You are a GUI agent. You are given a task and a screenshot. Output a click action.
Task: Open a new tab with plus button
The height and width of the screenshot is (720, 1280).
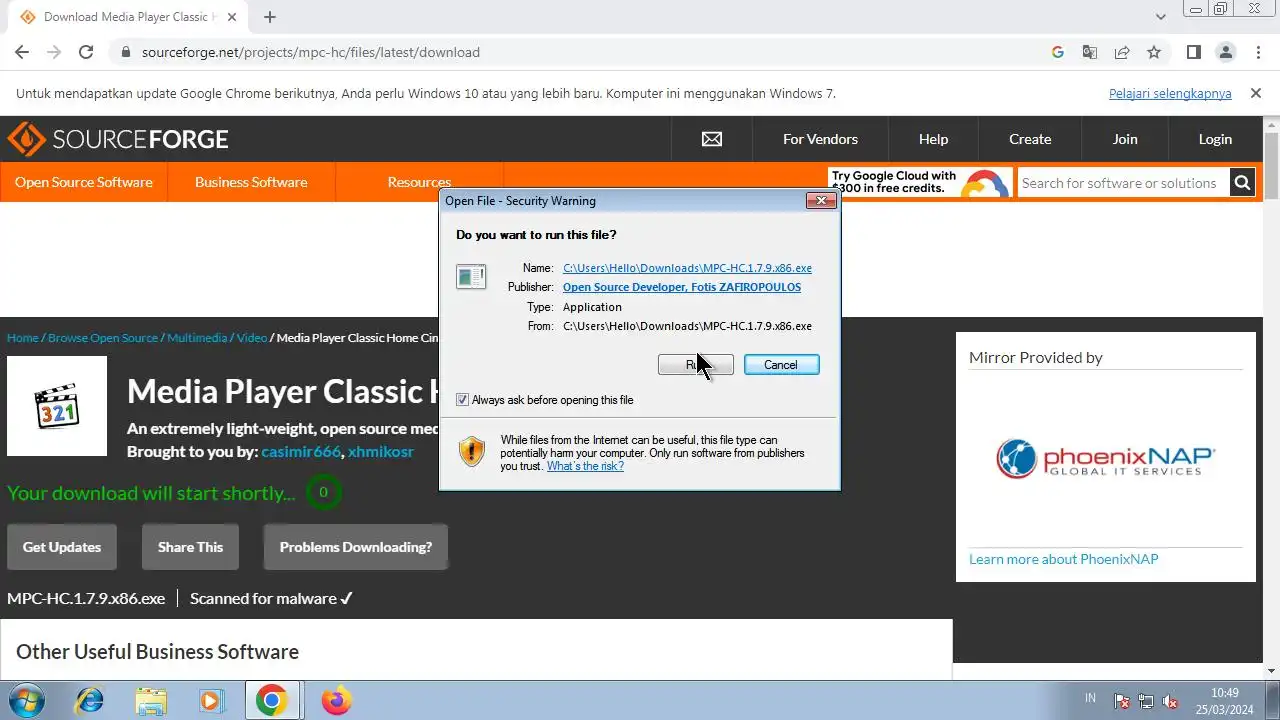[x=270, y=17]
